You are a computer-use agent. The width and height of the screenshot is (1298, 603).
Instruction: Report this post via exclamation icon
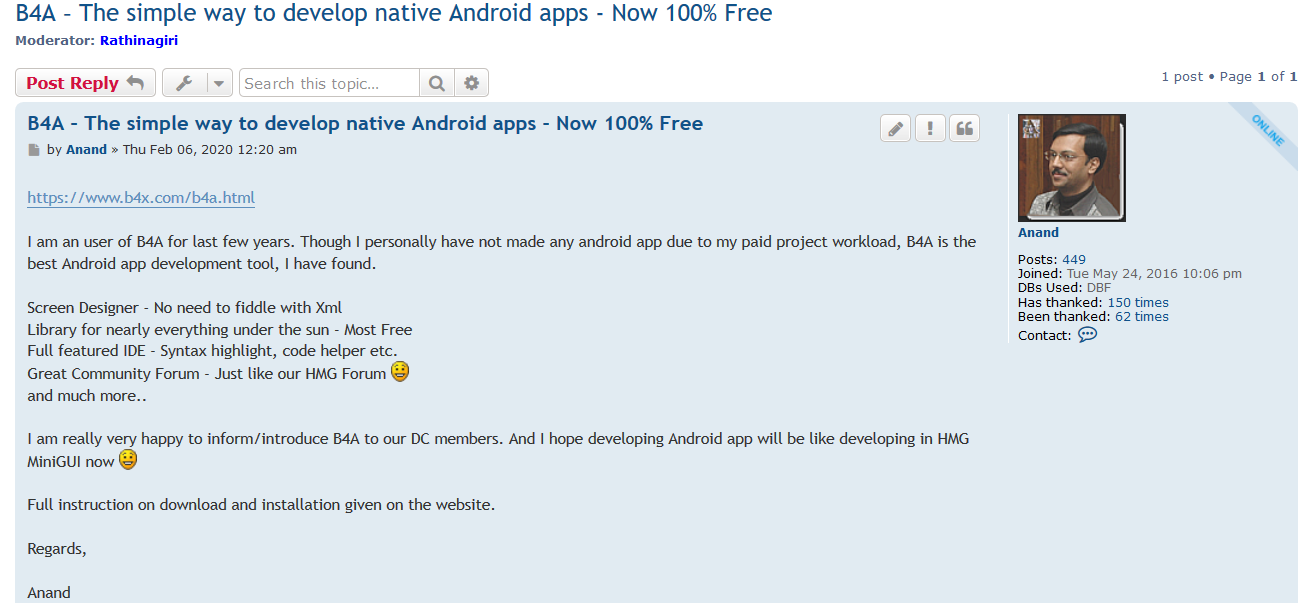(930, 128)
